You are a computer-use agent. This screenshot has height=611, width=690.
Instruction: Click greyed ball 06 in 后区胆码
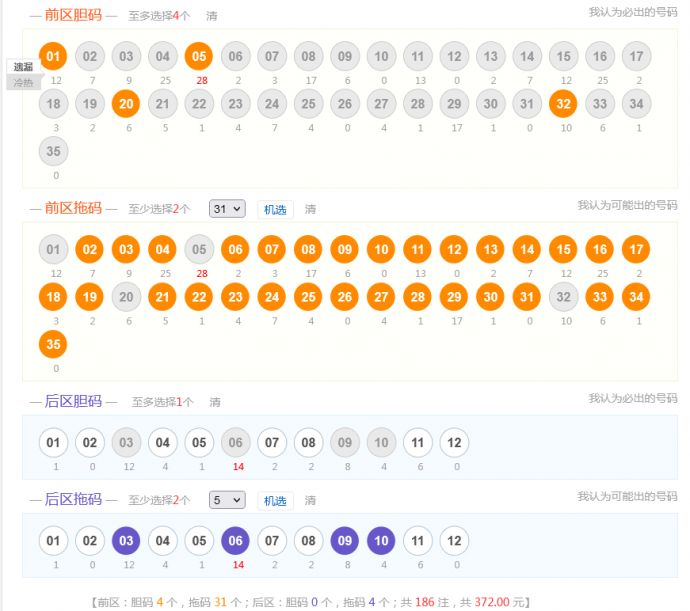(x=235, y=442)
